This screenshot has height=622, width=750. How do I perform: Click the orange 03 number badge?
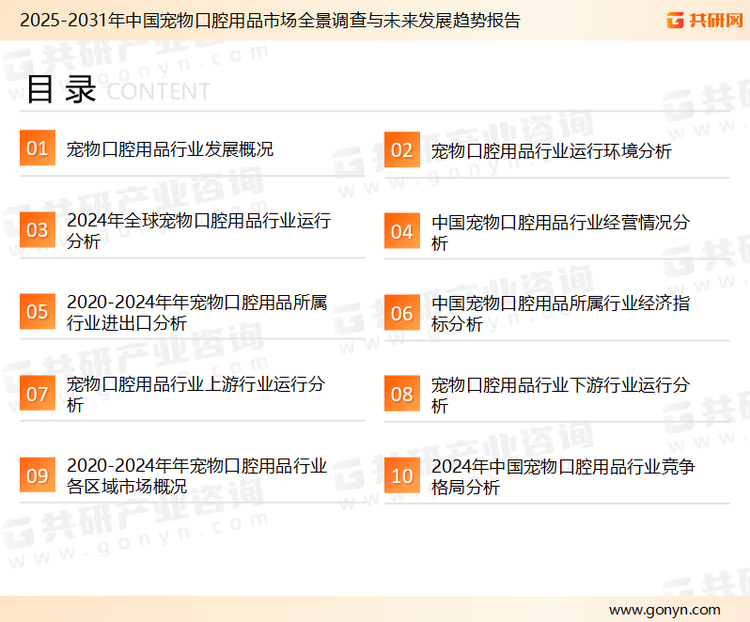click(x=37, y=230)
